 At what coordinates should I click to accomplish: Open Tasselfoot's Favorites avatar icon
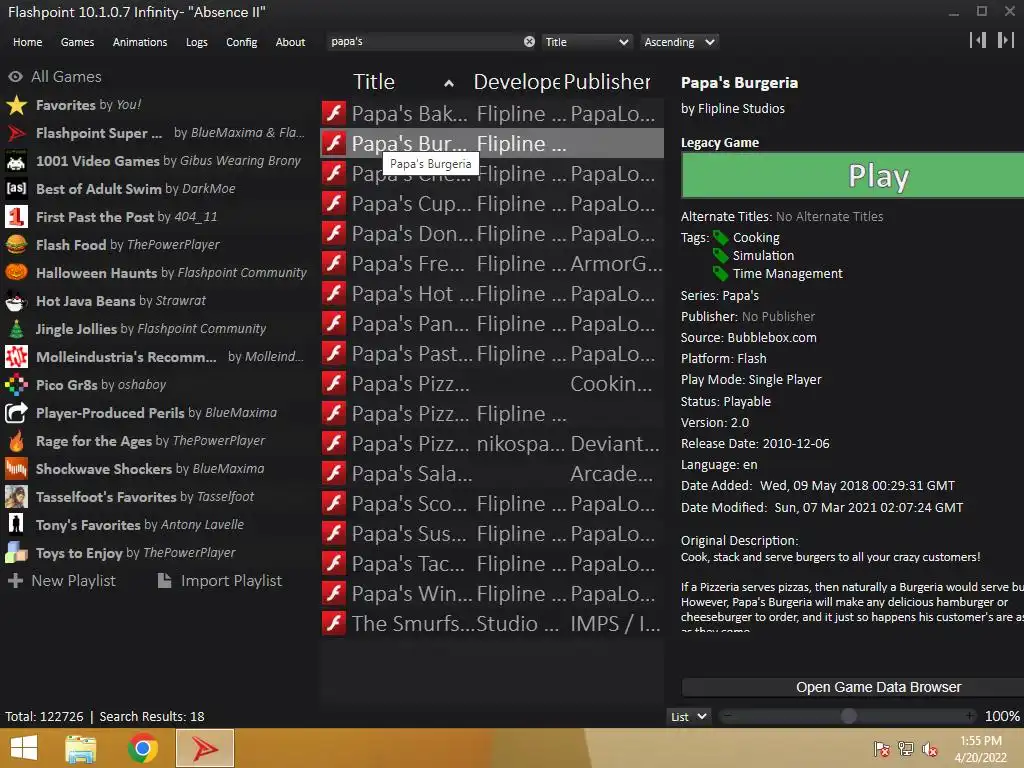(x=16, y=497)
